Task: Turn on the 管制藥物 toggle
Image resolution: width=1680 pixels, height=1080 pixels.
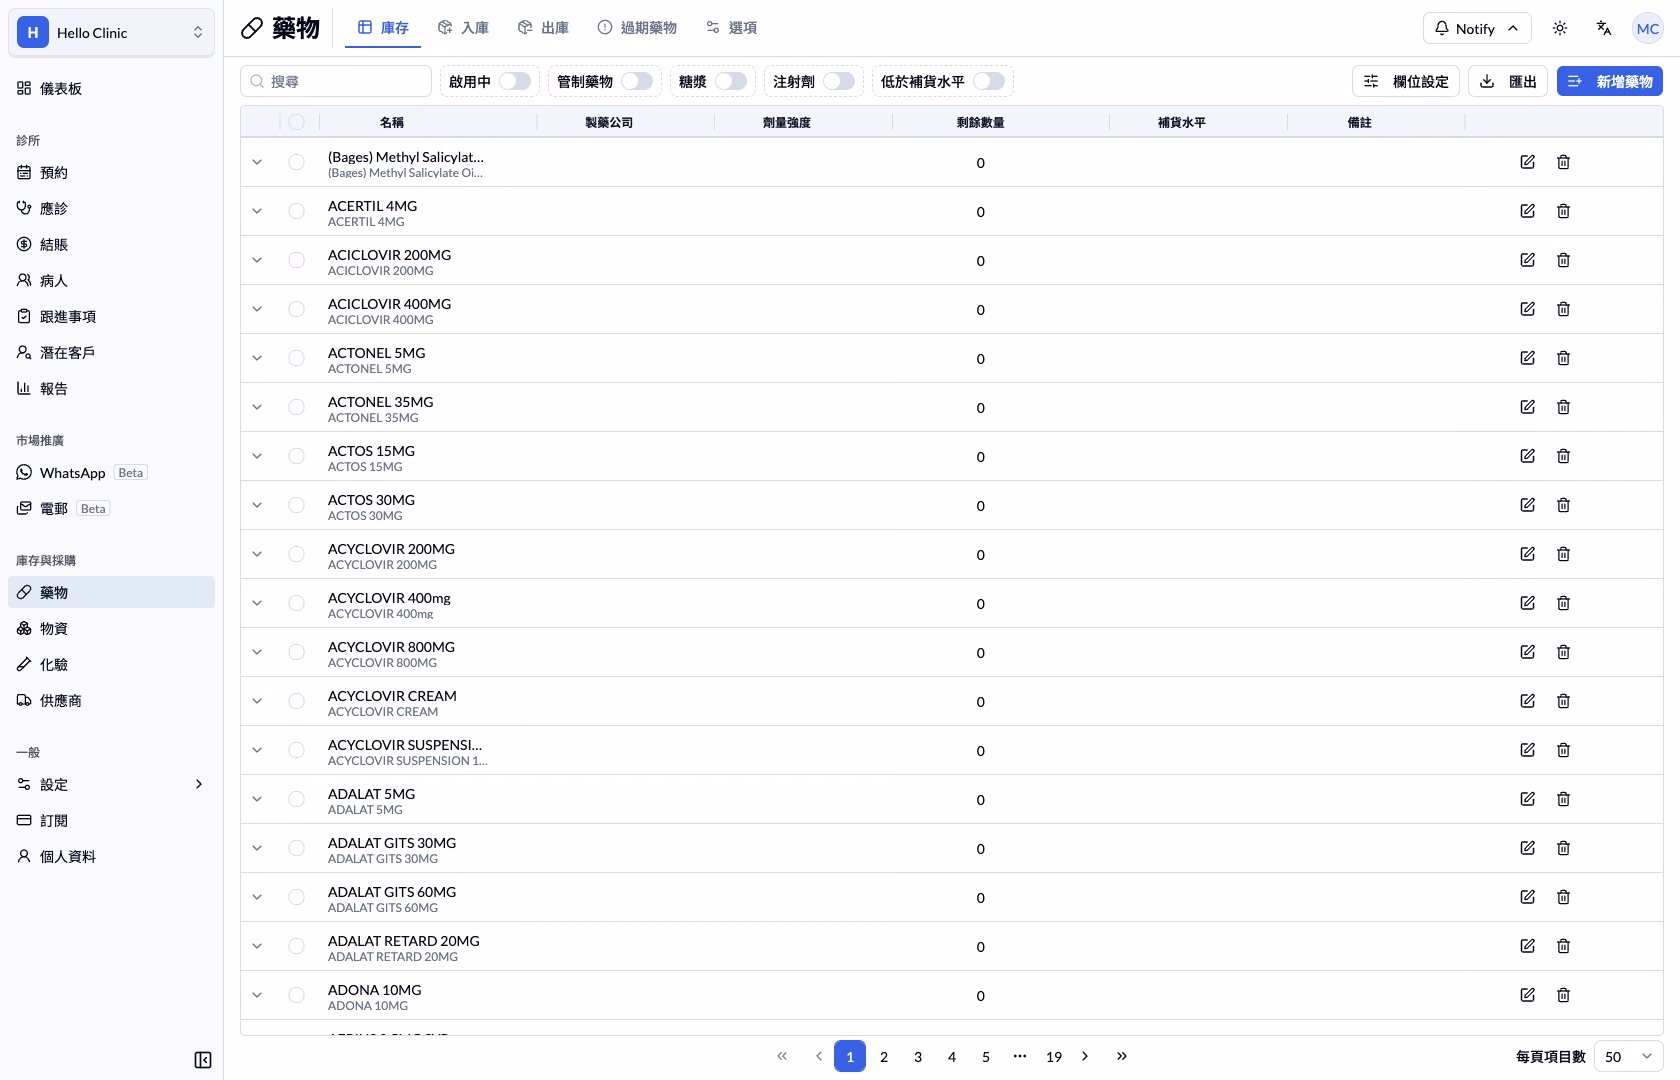Action: (637, 81)
